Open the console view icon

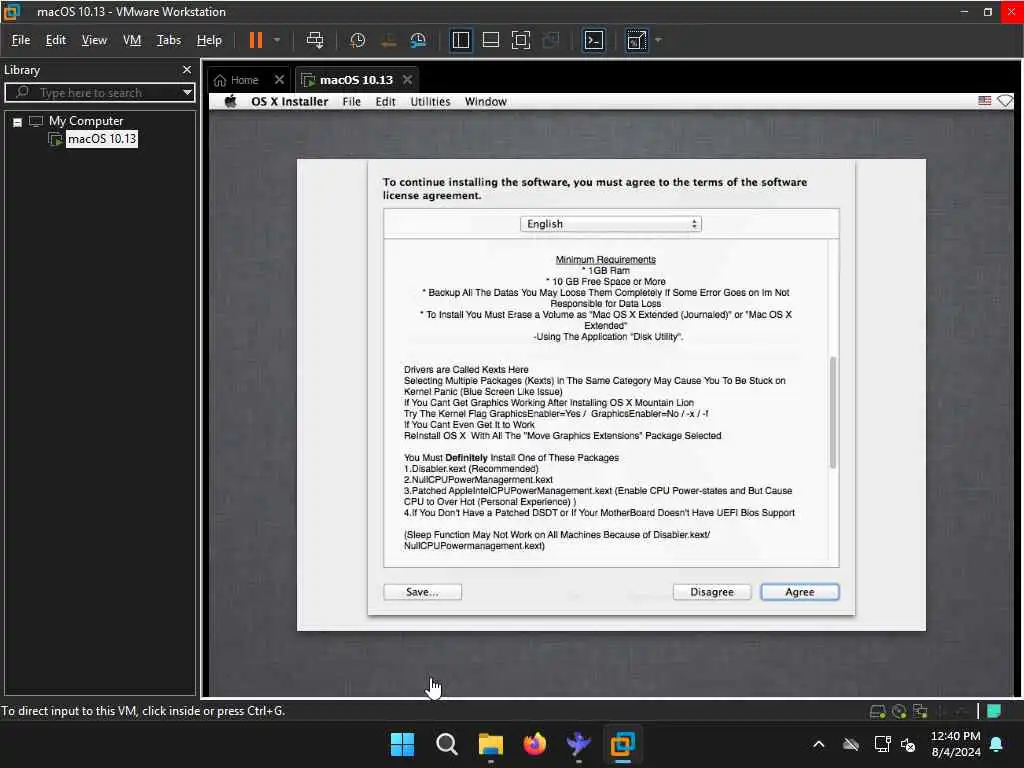pos(594,40)
